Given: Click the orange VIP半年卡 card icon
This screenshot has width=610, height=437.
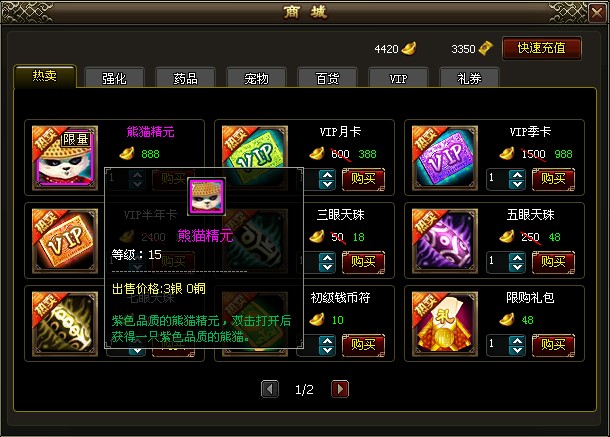Looking at the screenshot, I should point(65,241).
